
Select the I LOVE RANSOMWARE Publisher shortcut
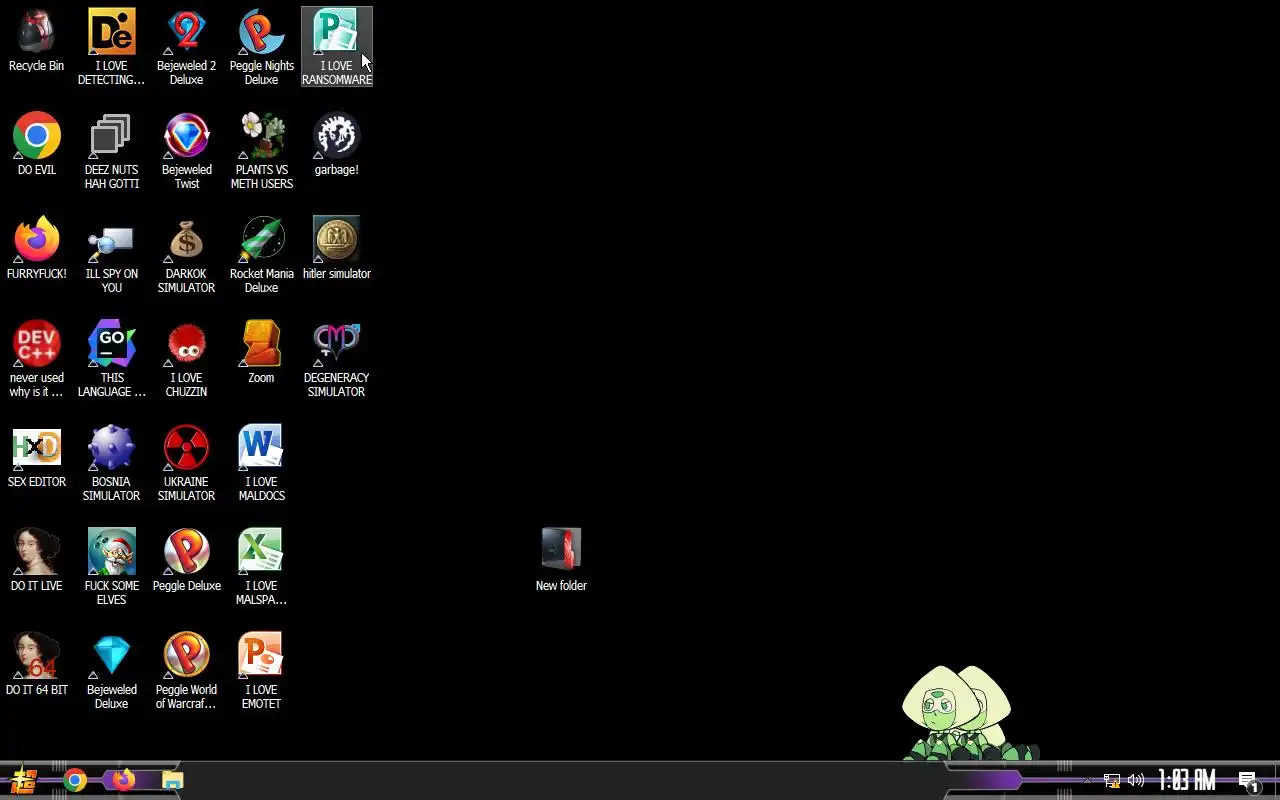[336, 47]
